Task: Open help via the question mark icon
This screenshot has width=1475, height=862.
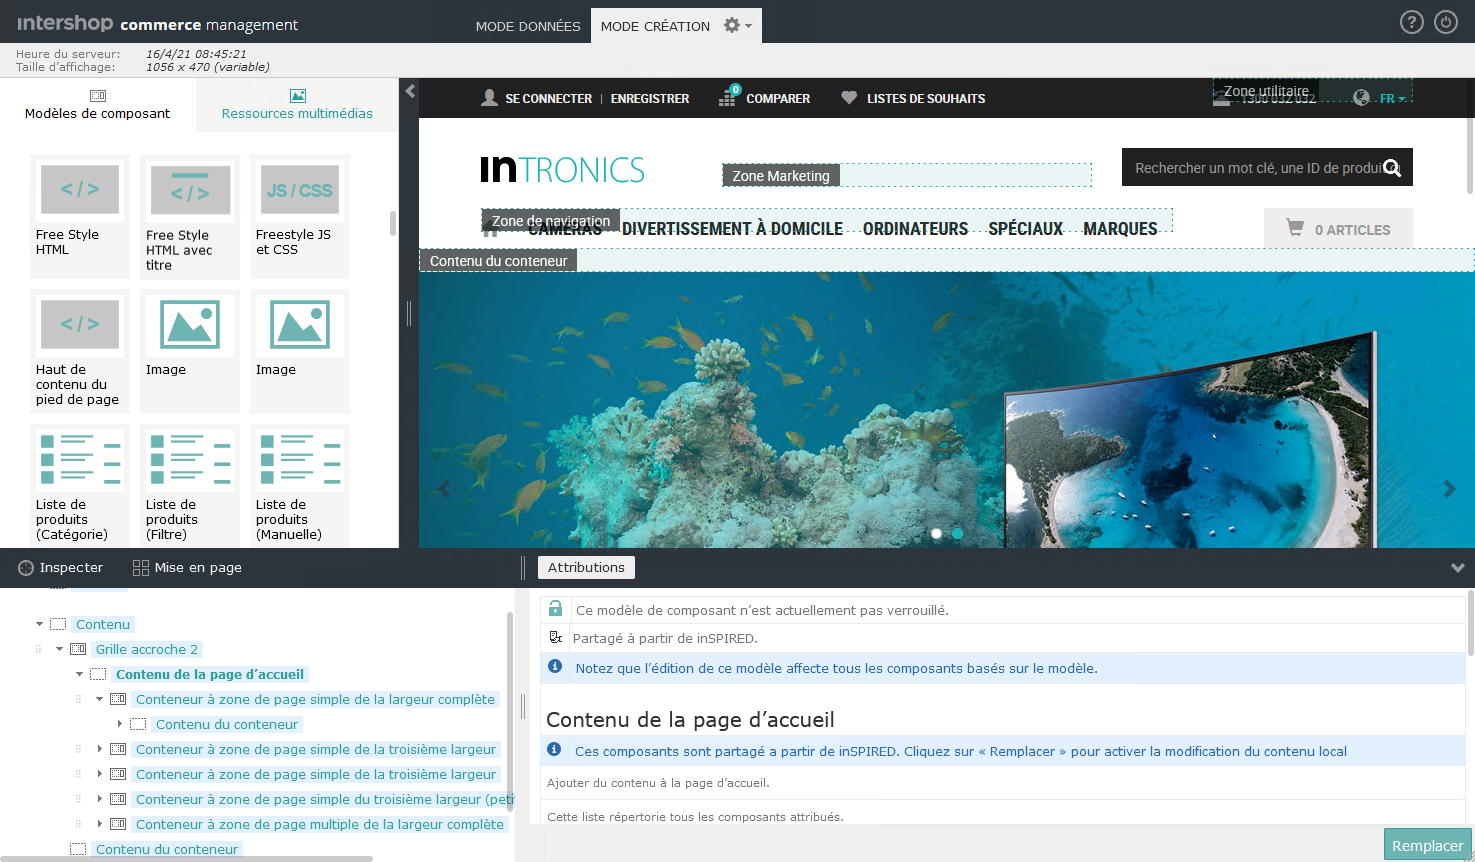Action: 1412,21
